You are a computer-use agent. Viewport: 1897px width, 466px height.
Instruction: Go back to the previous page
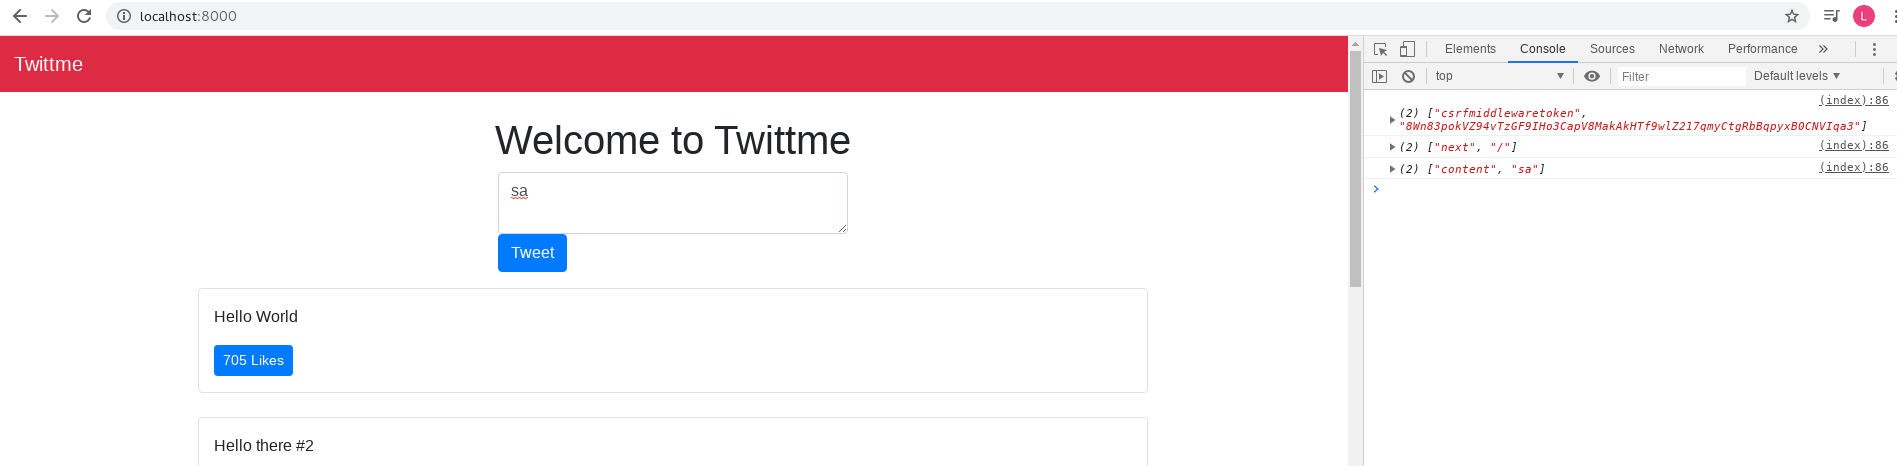point(20,16)
